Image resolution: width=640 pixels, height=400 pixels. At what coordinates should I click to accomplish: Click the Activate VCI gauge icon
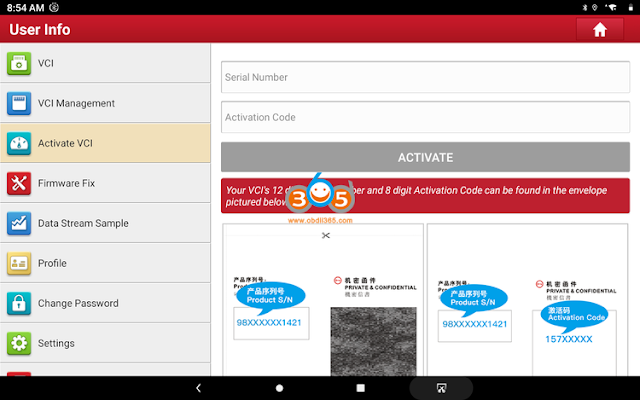(x=19, y=143)
